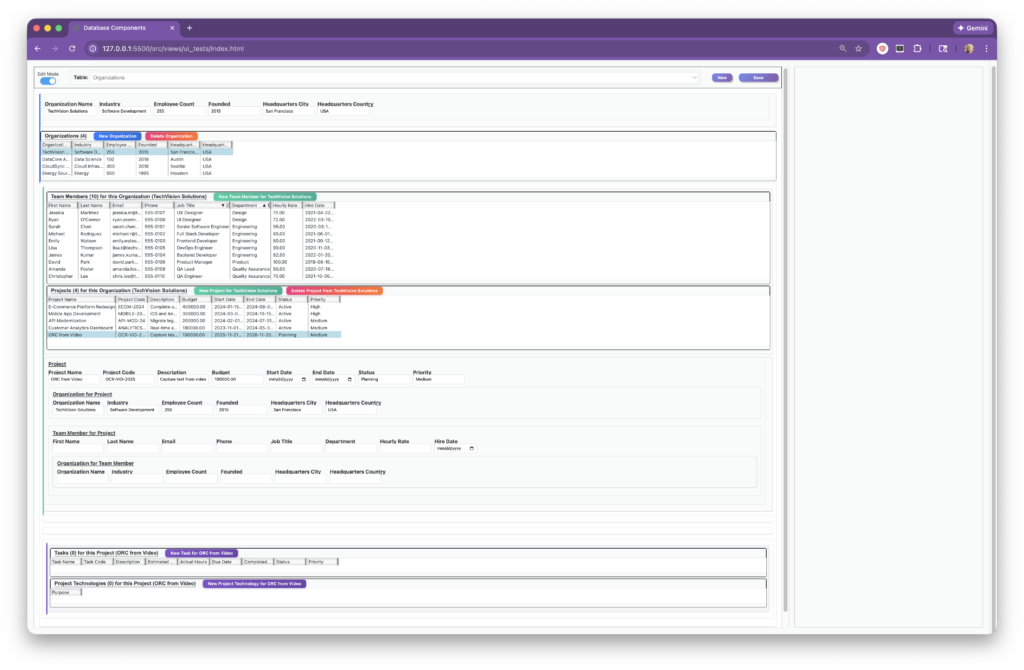Screen dimensions: 1024x670
Task: Open the Start Date calendar picker icon
Action: [x=303, y=380]
